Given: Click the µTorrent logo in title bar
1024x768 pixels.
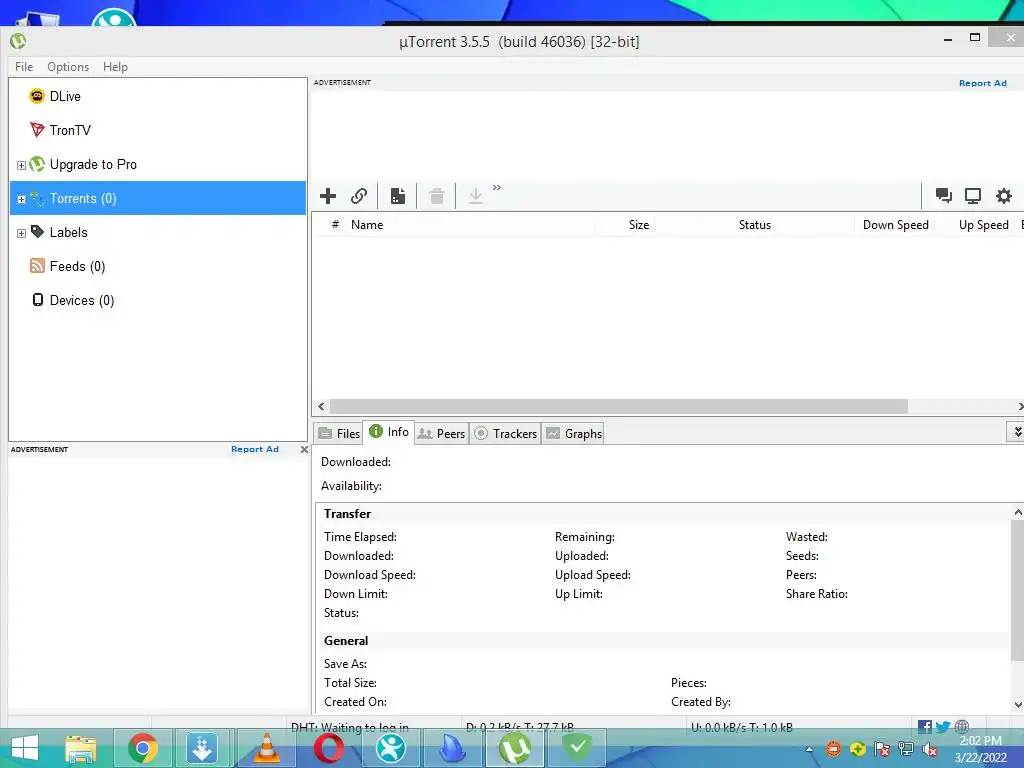Looking at the screenshot, I should pyautogui.click(x=18, y=41).
